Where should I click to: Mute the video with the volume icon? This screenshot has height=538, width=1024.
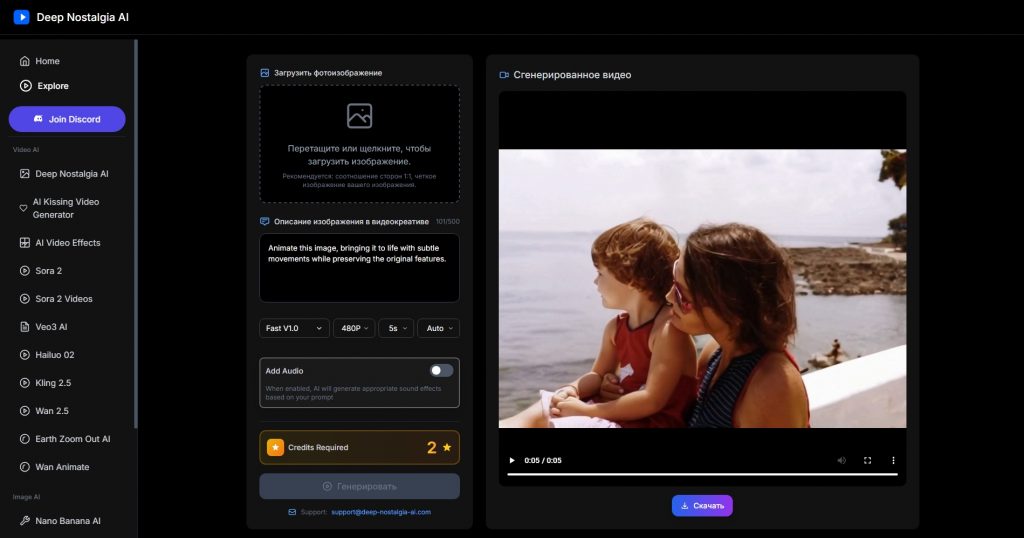click(840, 460)
